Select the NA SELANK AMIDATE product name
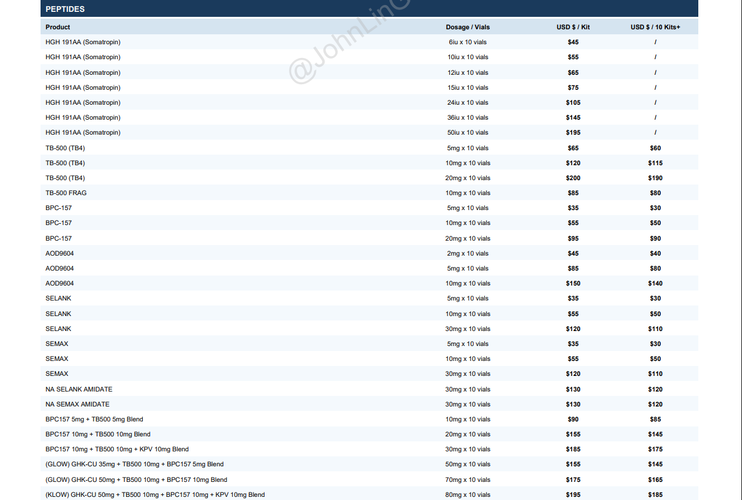 click(79, 389)
